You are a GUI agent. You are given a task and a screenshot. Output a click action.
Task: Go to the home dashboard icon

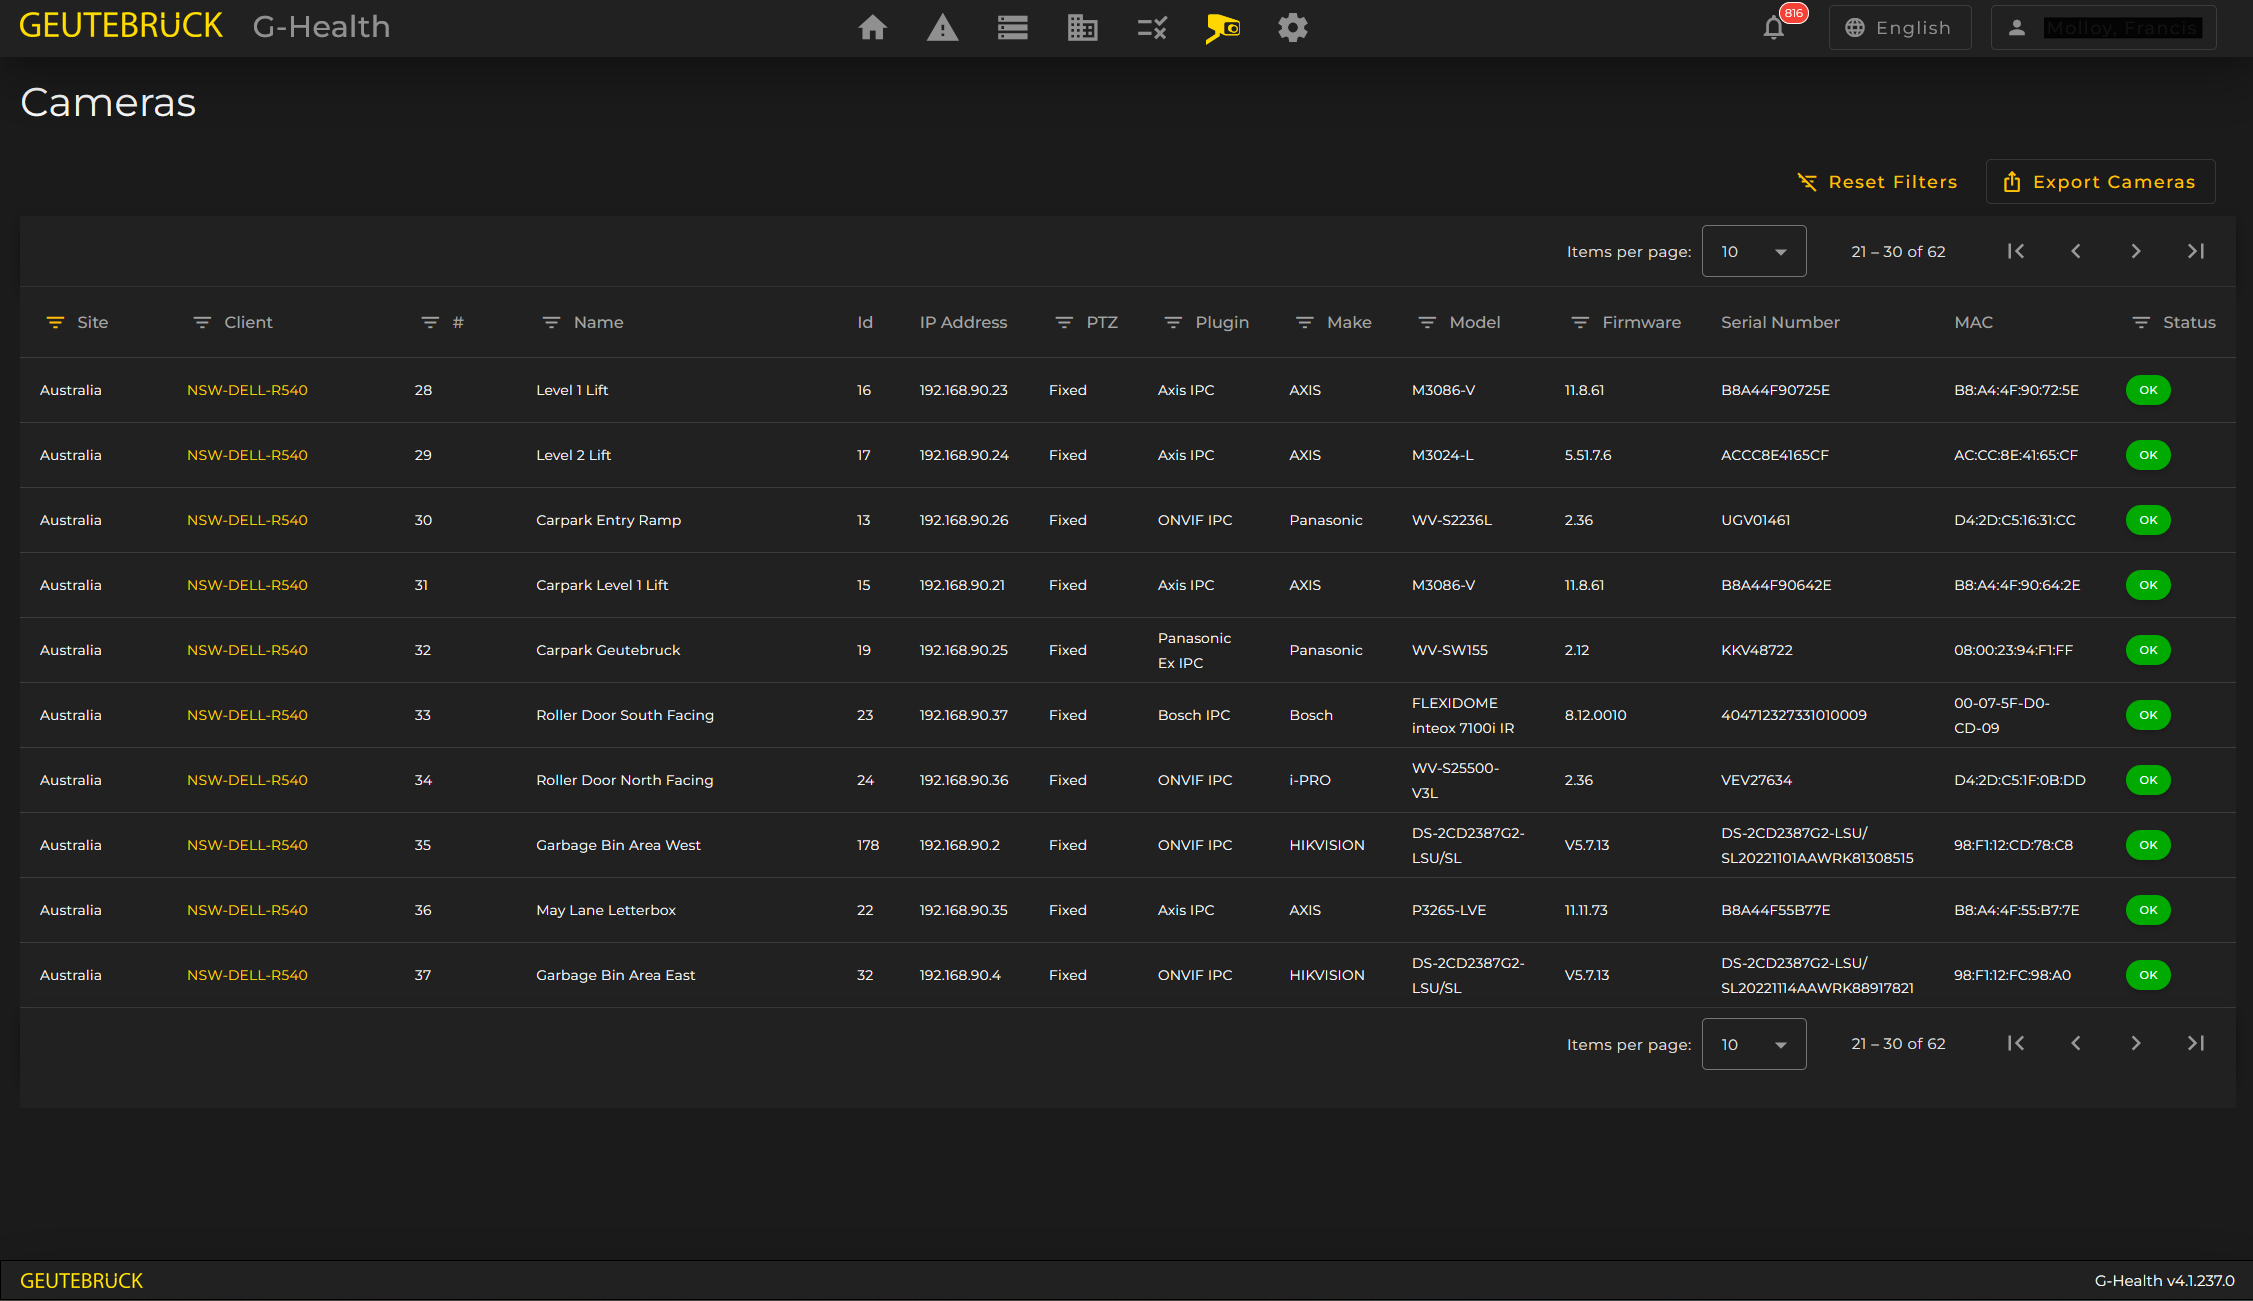pyautogui.click(x=872, y=28)
